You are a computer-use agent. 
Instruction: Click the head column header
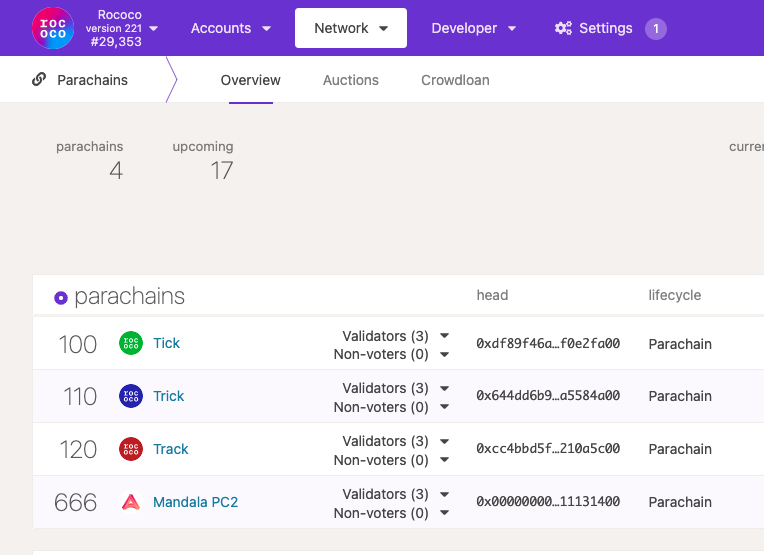pyautogui.click(x=492, y=295)
